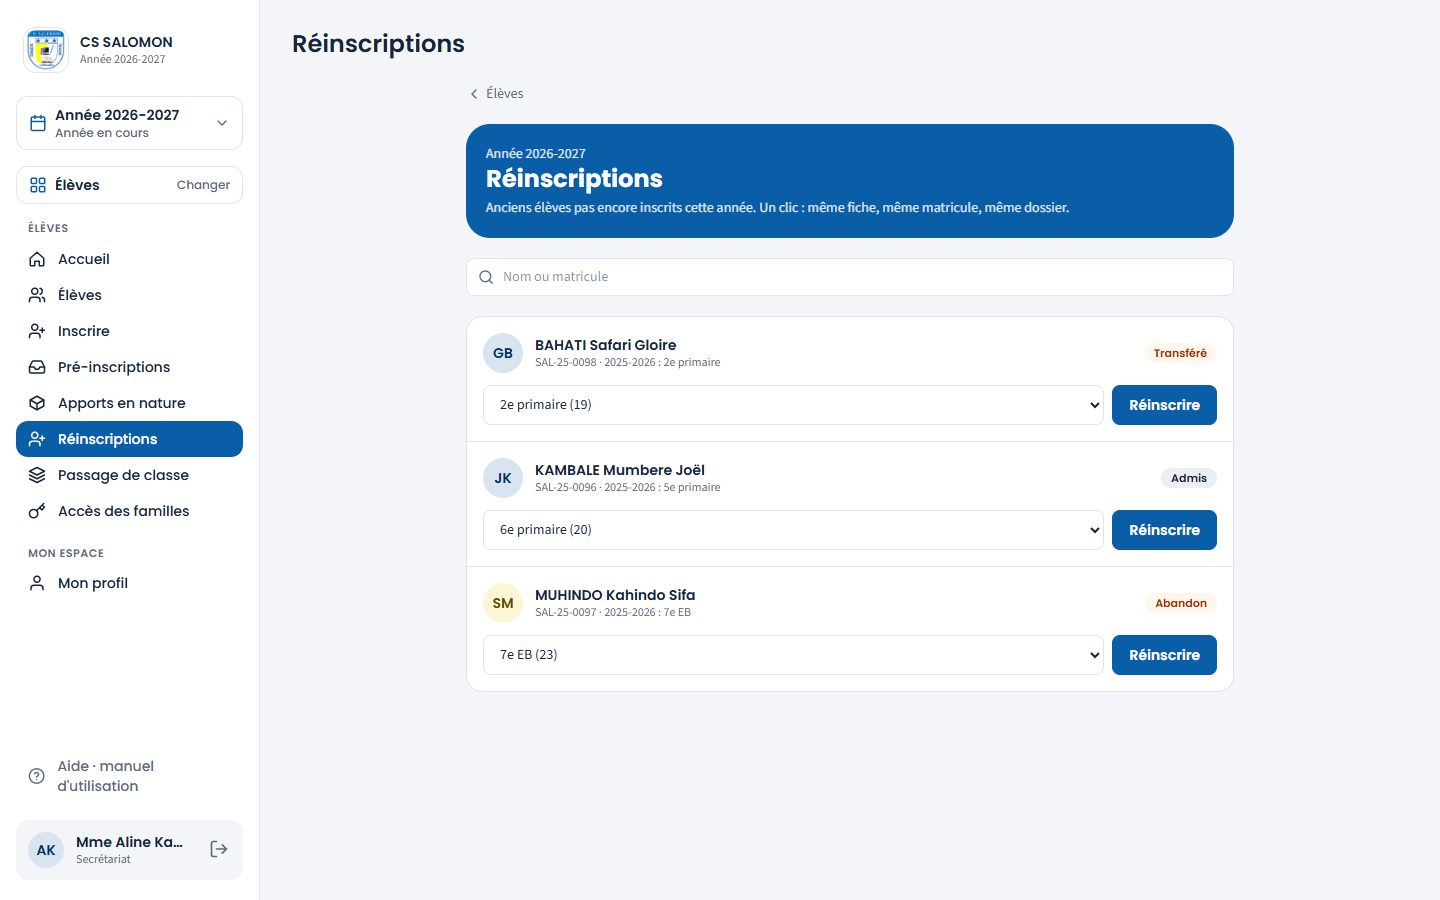This screenshot has width=1440, height=900.
Task: Expand the Année 2026-2027 year selector
Action: coord(130,123)
